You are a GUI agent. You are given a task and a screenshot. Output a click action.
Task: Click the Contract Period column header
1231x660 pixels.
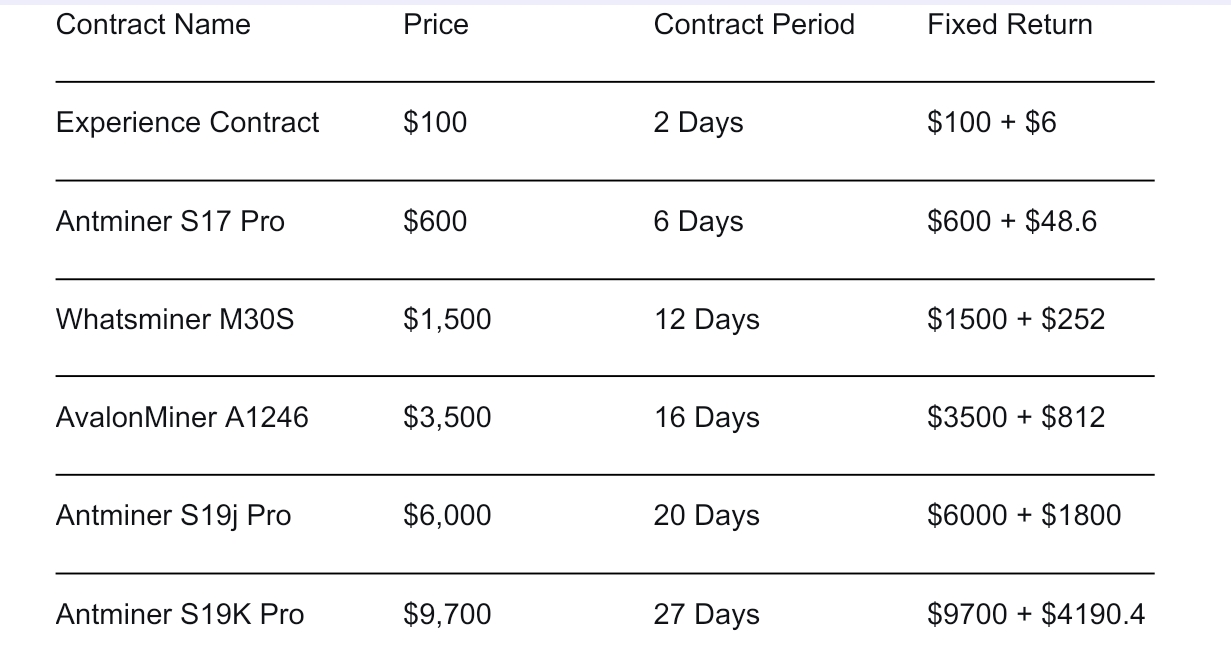pyautogui.click(x=754, y=25)
